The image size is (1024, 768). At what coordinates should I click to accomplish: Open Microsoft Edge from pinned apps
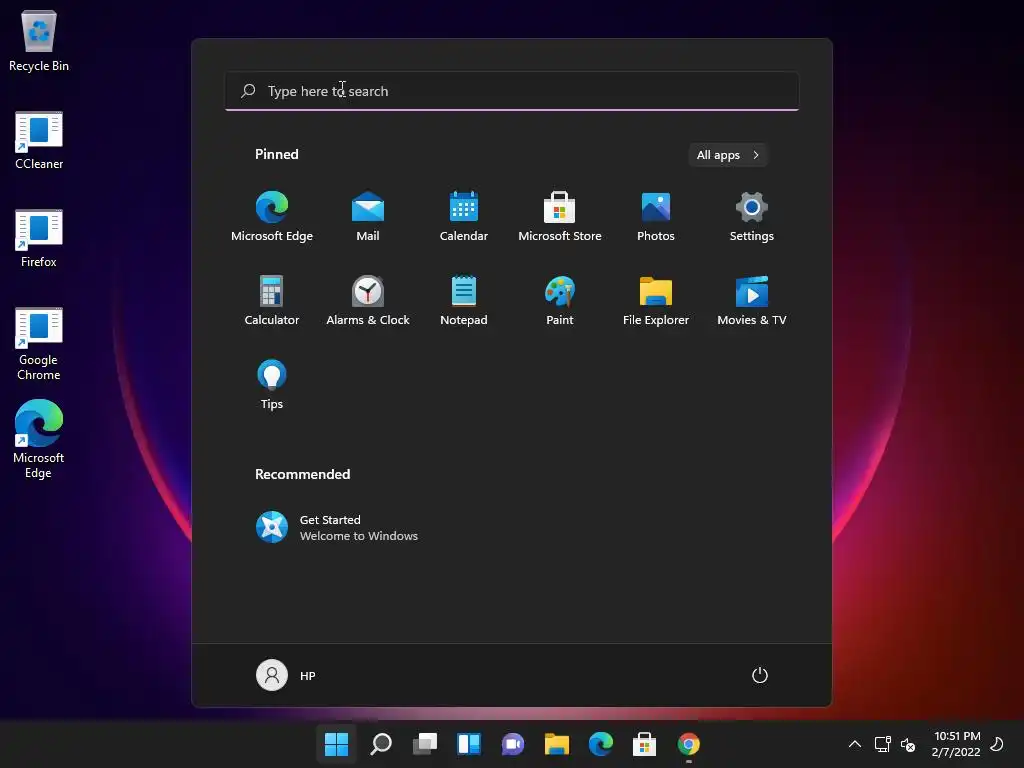pyautogui.click(x=272, y=216)
